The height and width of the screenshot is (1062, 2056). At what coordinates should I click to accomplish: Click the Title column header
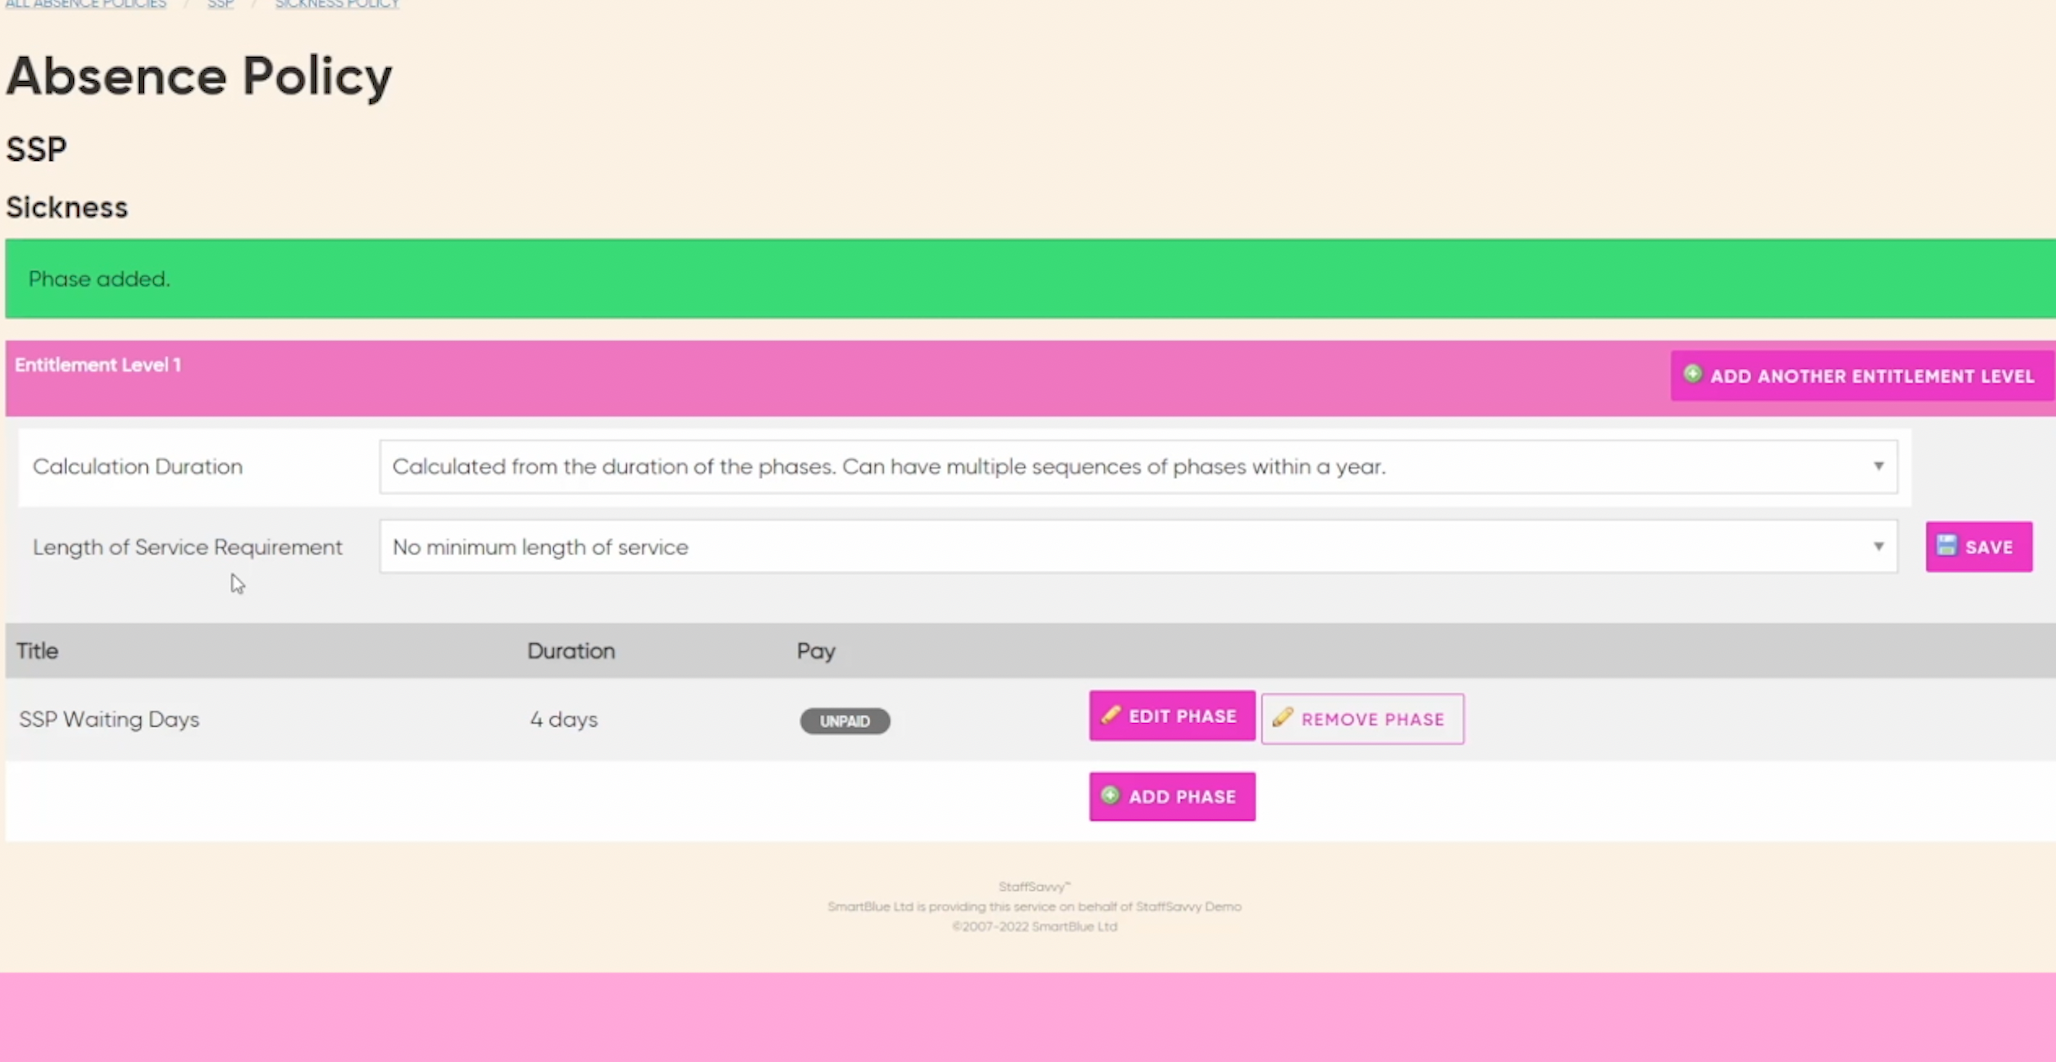(x=37, y=651)
